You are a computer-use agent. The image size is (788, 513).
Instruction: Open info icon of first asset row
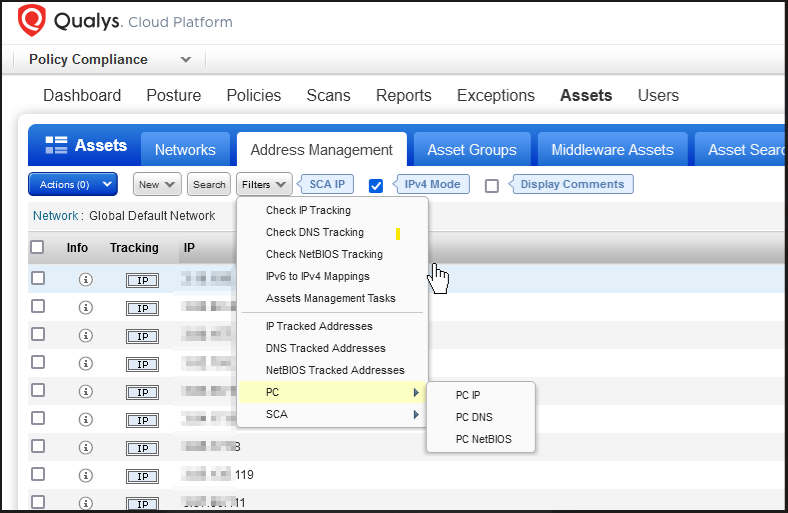[x=85, y=280]
